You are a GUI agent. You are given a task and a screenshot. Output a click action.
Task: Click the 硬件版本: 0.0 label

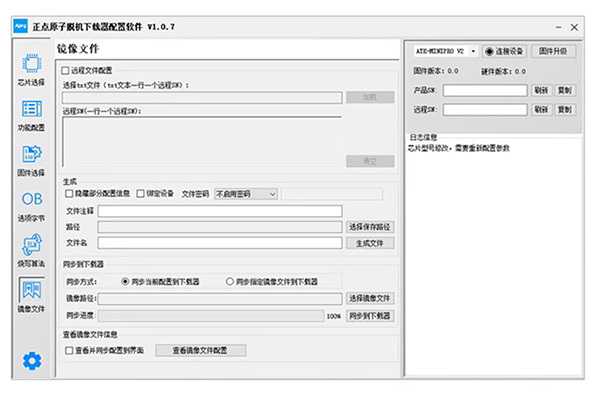pyautogui.click(x=503, y=71)
